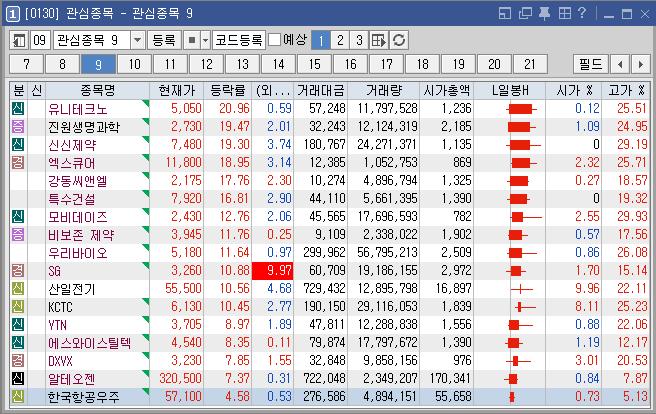Click the 신 badge icon for 산일전기

(x=18, y=289)
